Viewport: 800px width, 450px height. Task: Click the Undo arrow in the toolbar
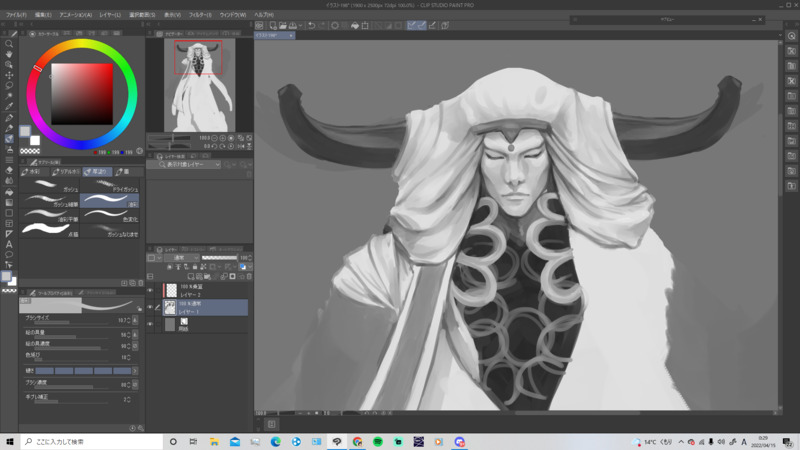[311, 25]
